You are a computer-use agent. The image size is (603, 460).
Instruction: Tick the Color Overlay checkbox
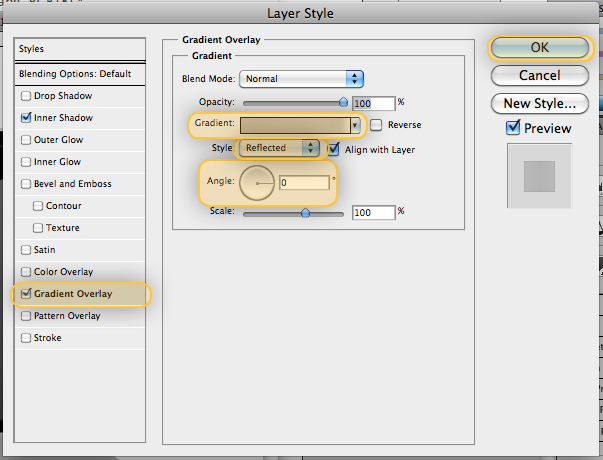26,272
